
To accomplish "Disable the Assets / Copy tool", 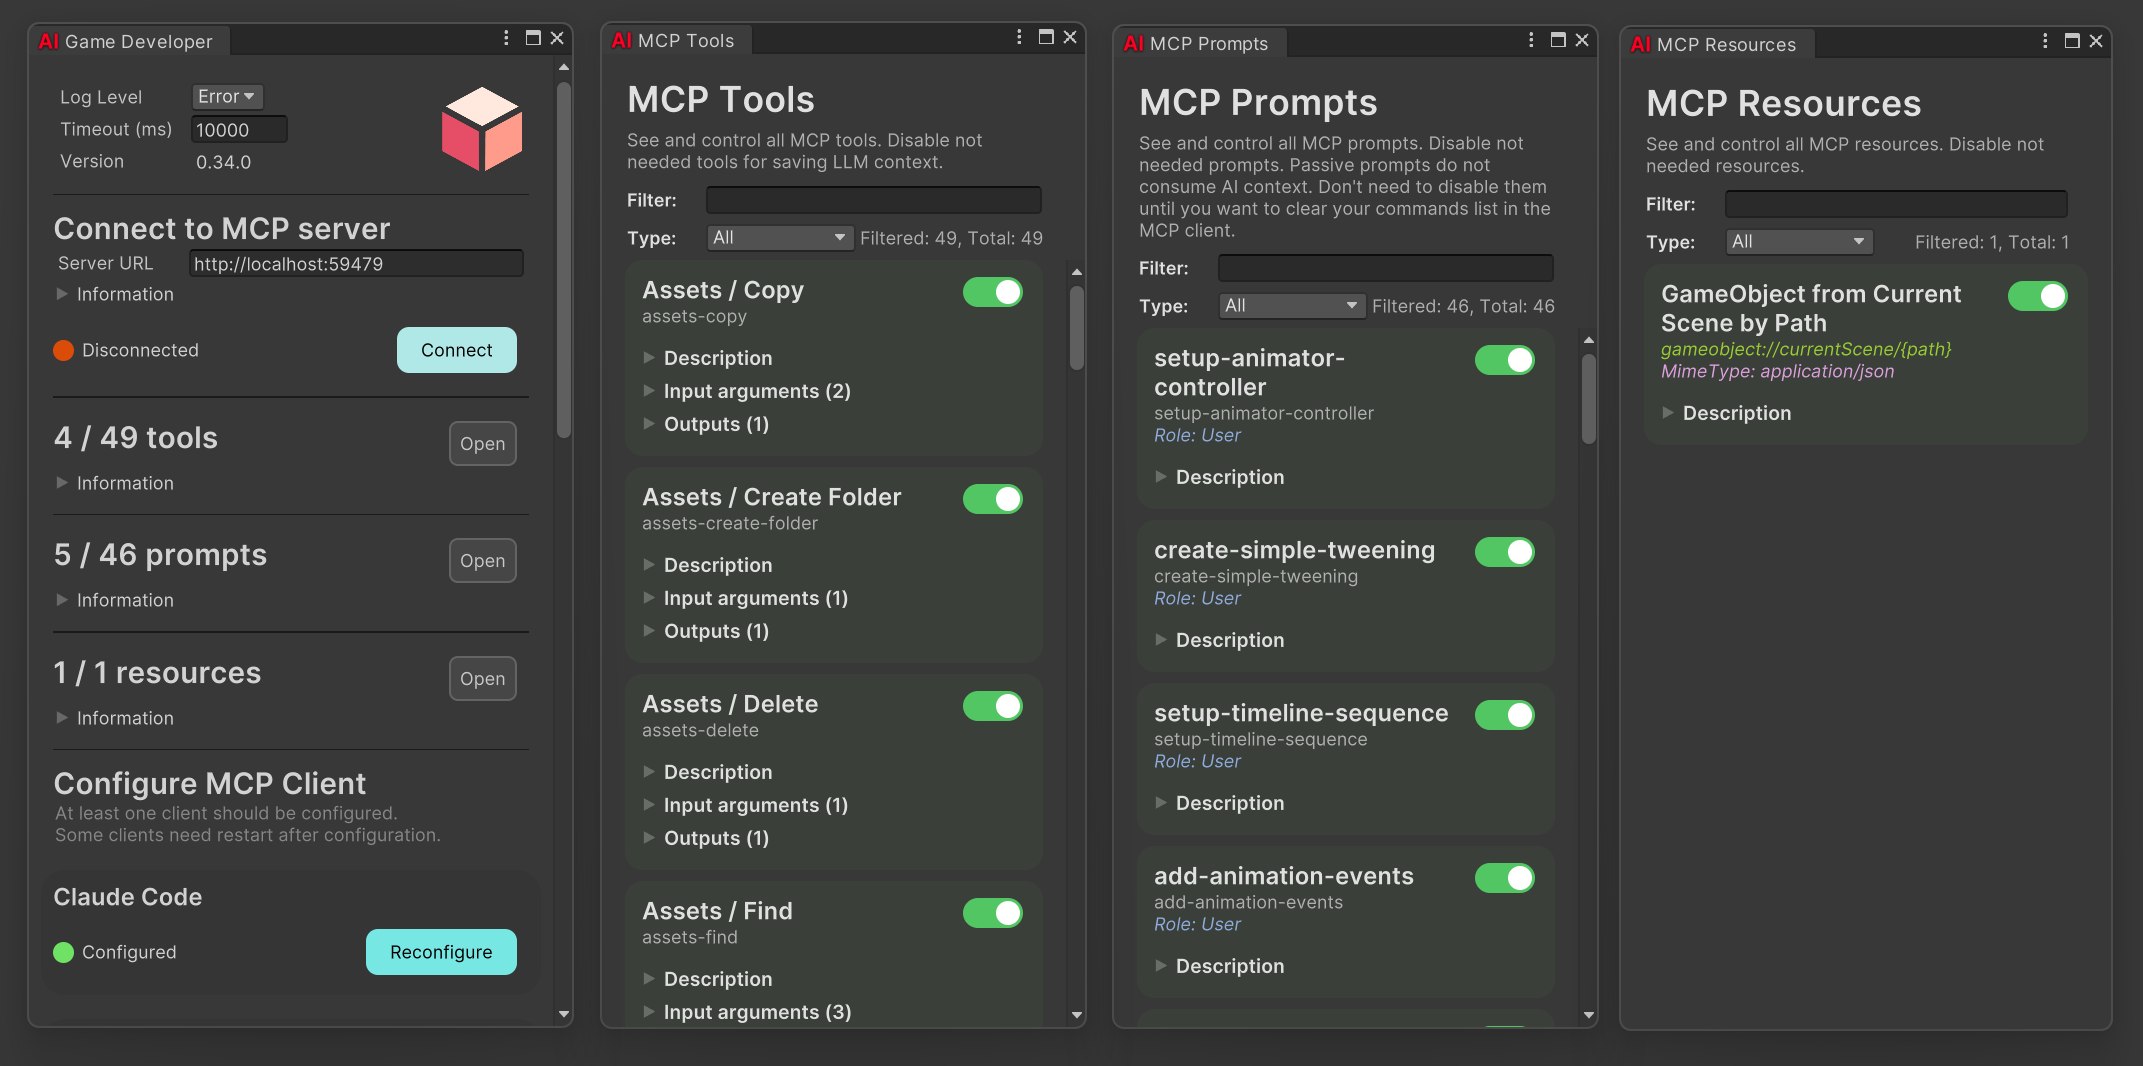I will tap(992, 292).
